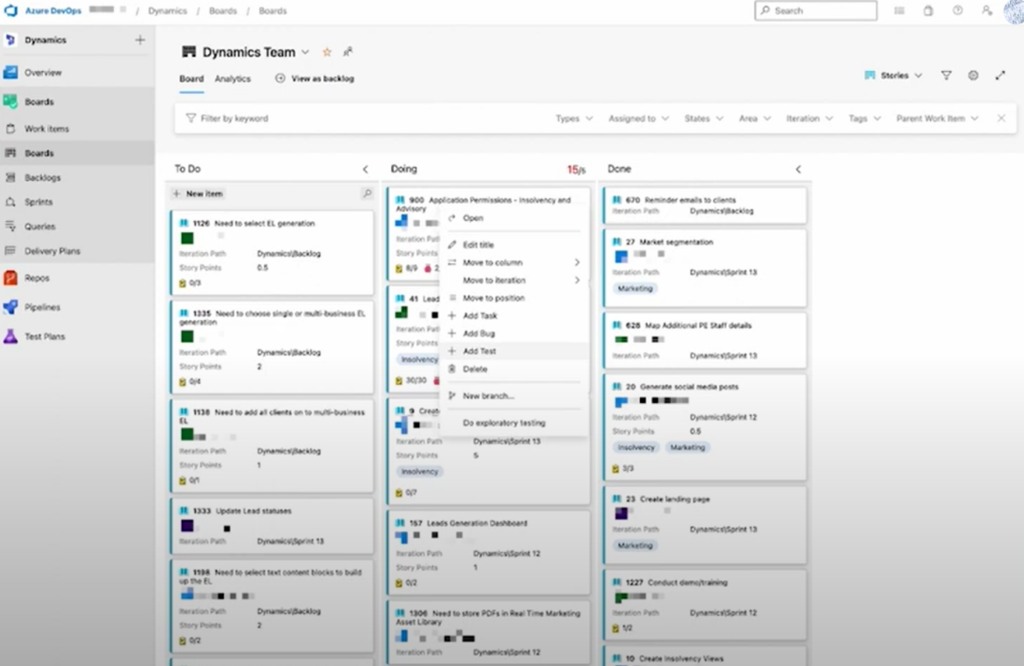1024x666 pixels.
Task: Choose Delete in context menu
Action: (514, 369)
